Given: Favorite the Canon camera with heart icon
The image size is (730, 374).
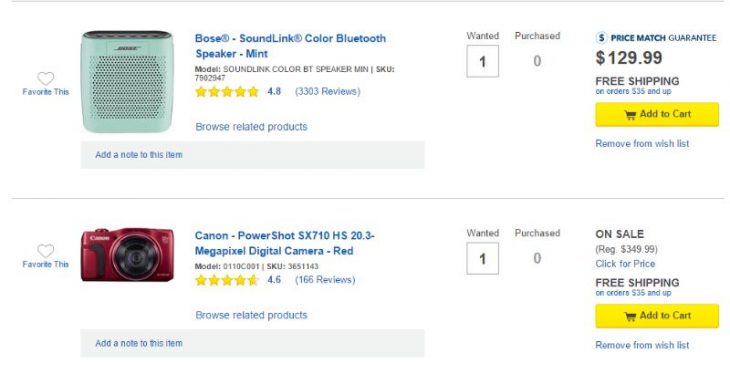Looking at the screenshot, I should (x=46, y=251).
